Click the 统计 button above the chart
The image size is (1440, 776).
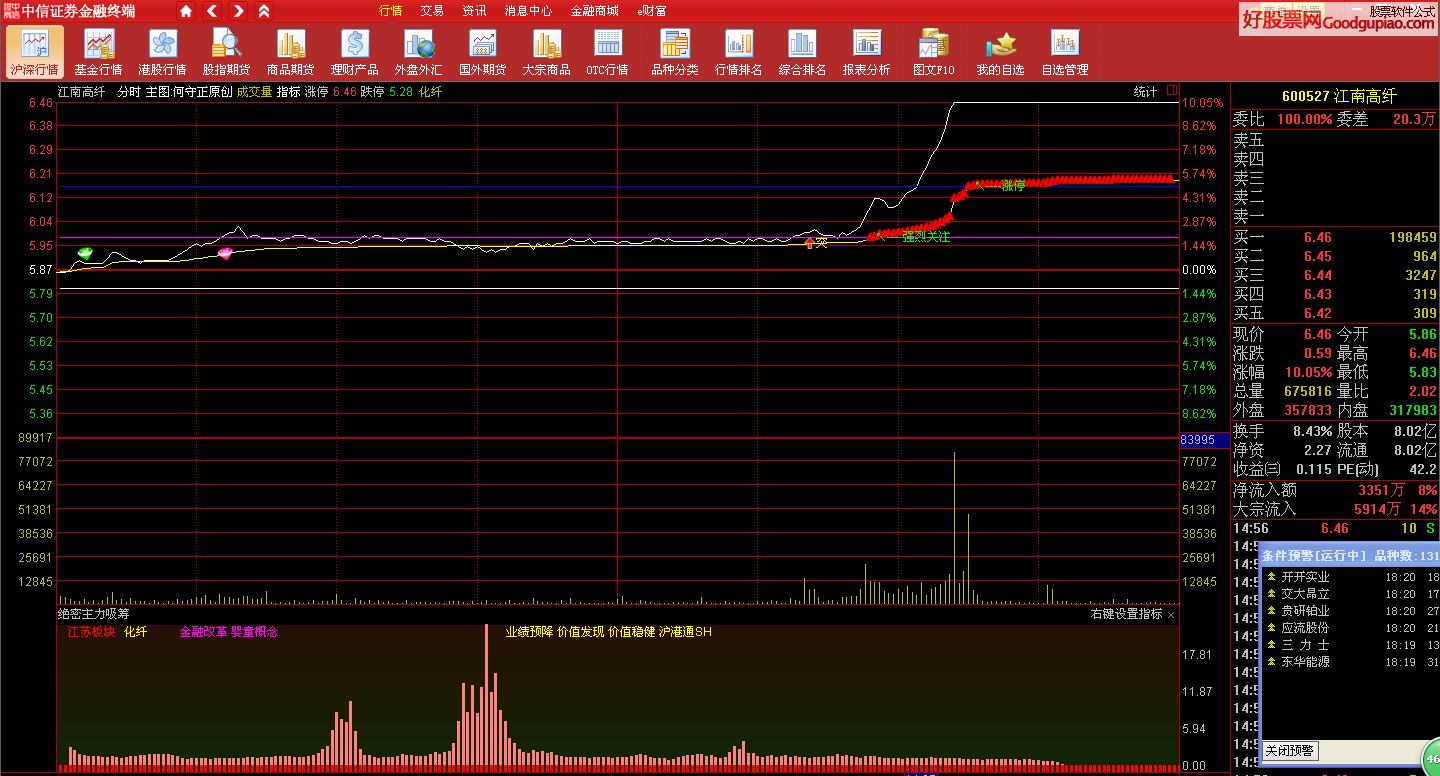(x=1145, y=91)
